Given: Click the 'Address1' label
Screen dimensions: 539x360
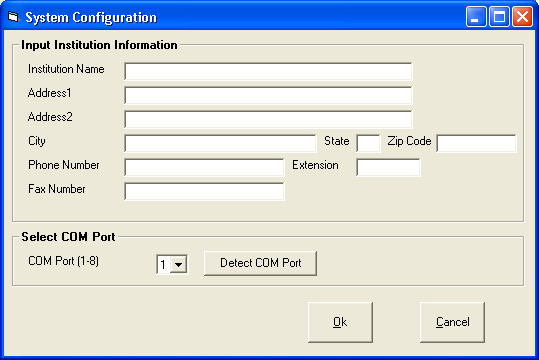Looking at the screenshot, I should click(x=50, y=93).
